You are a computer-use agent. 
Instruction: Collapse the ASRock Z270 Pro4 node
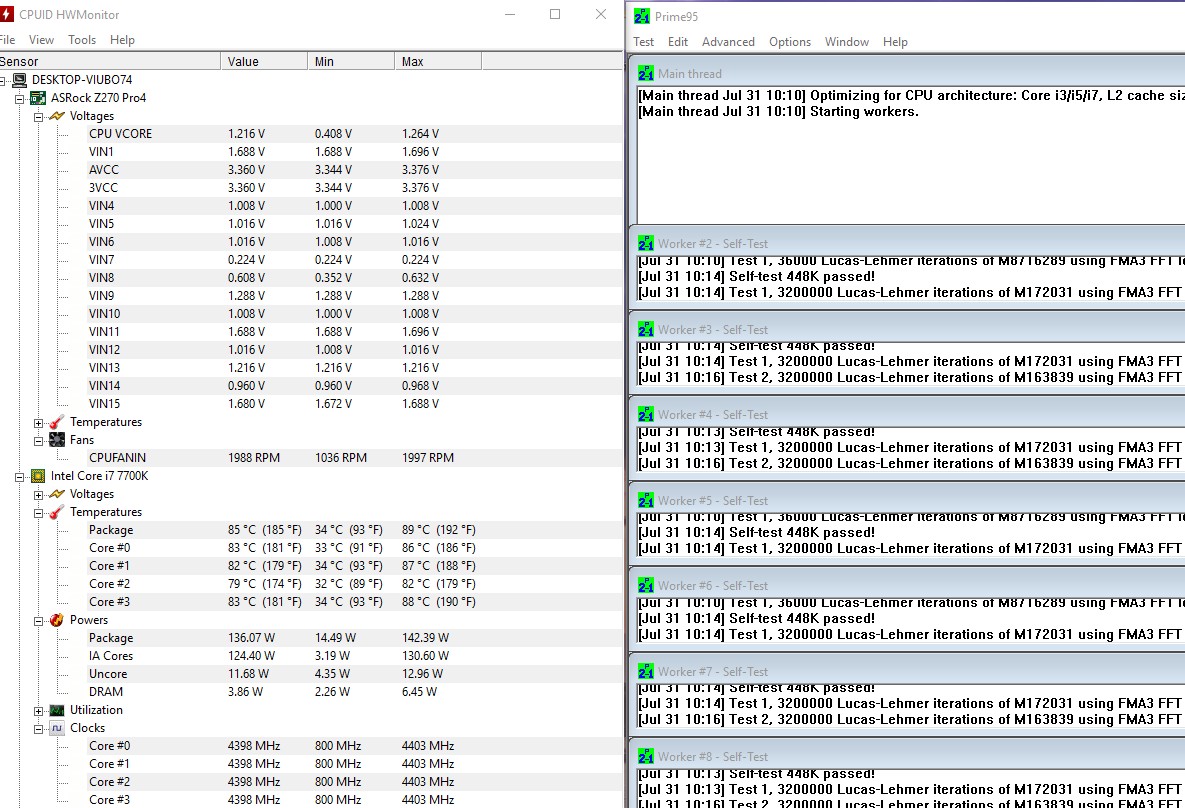tap(20, 98)
